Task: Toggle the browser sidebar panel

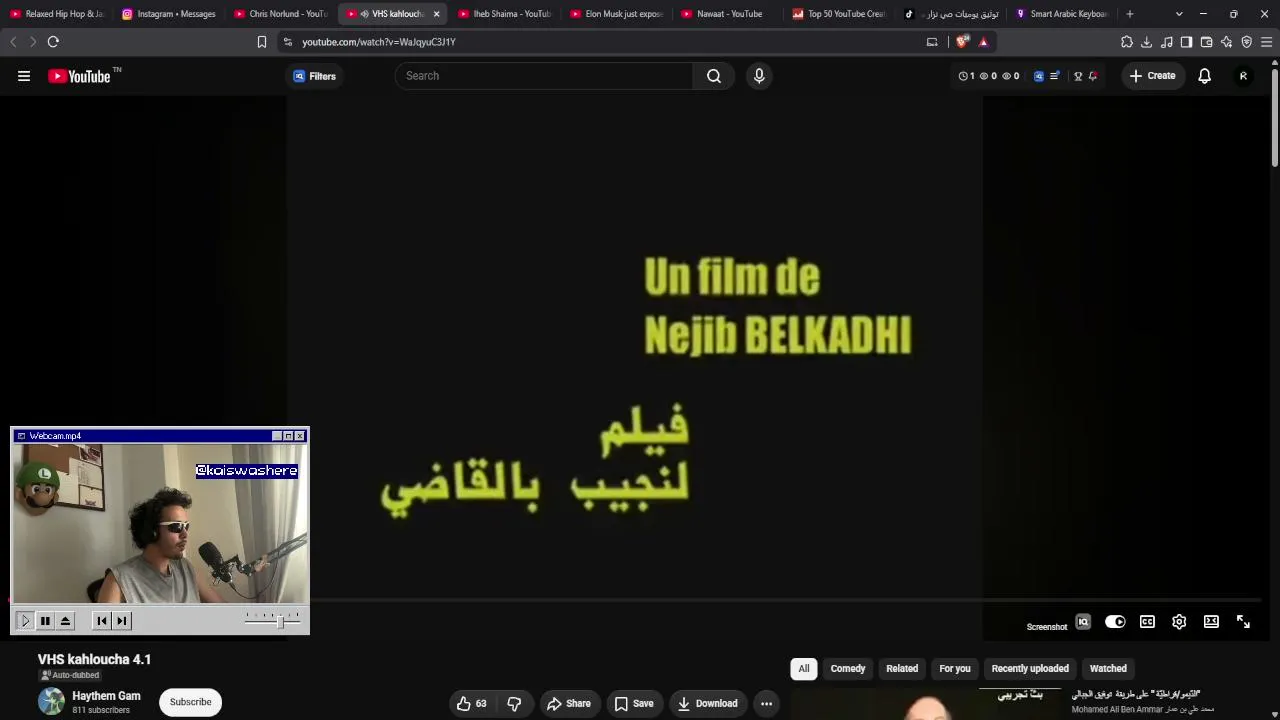Action: click(1186, 42)
